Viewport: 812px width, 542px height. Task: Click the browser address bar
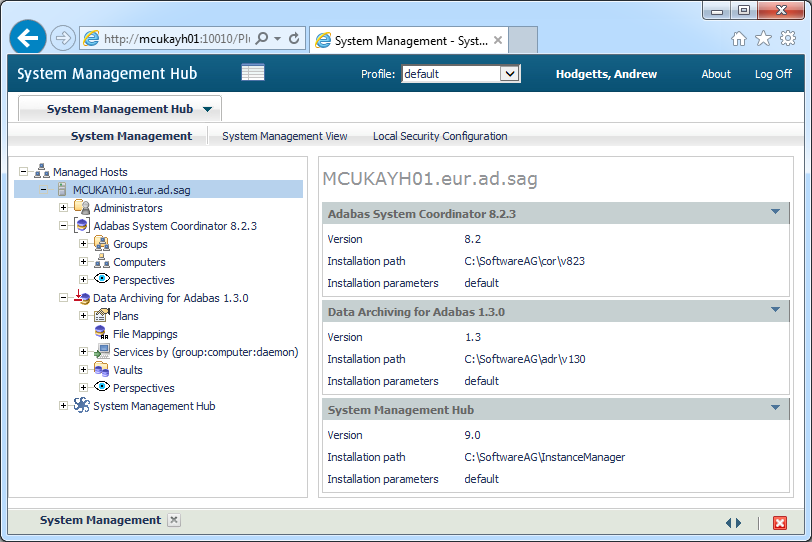click(175, 39)
